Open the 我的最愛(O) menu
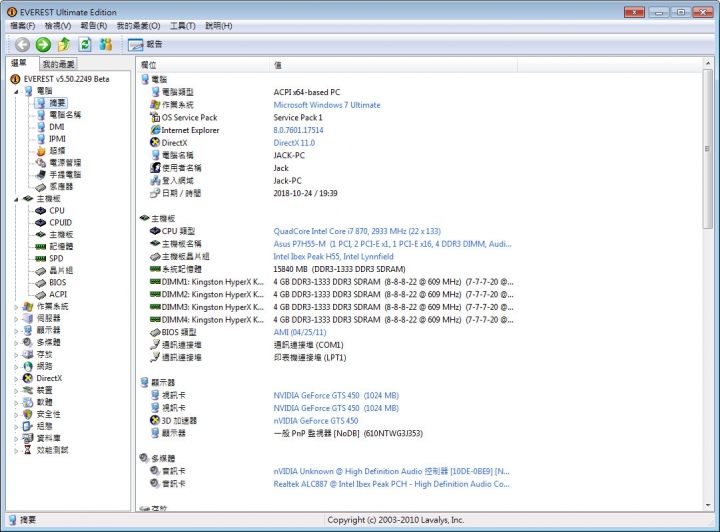The width and height of the screenshot is (720, 532). (138, 26)
